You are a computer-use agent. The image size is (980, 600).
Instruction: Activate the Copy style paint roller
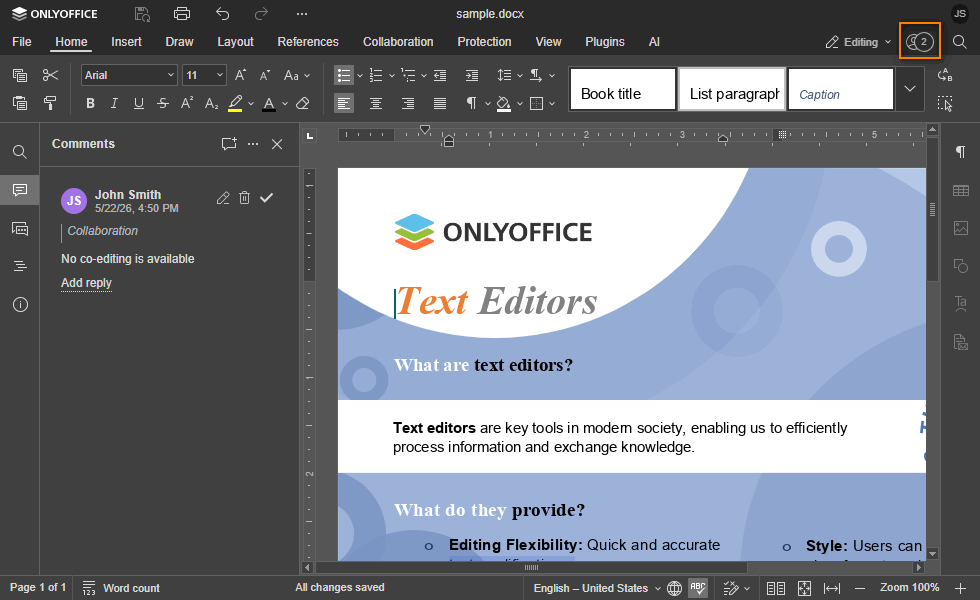pos(51,103)
